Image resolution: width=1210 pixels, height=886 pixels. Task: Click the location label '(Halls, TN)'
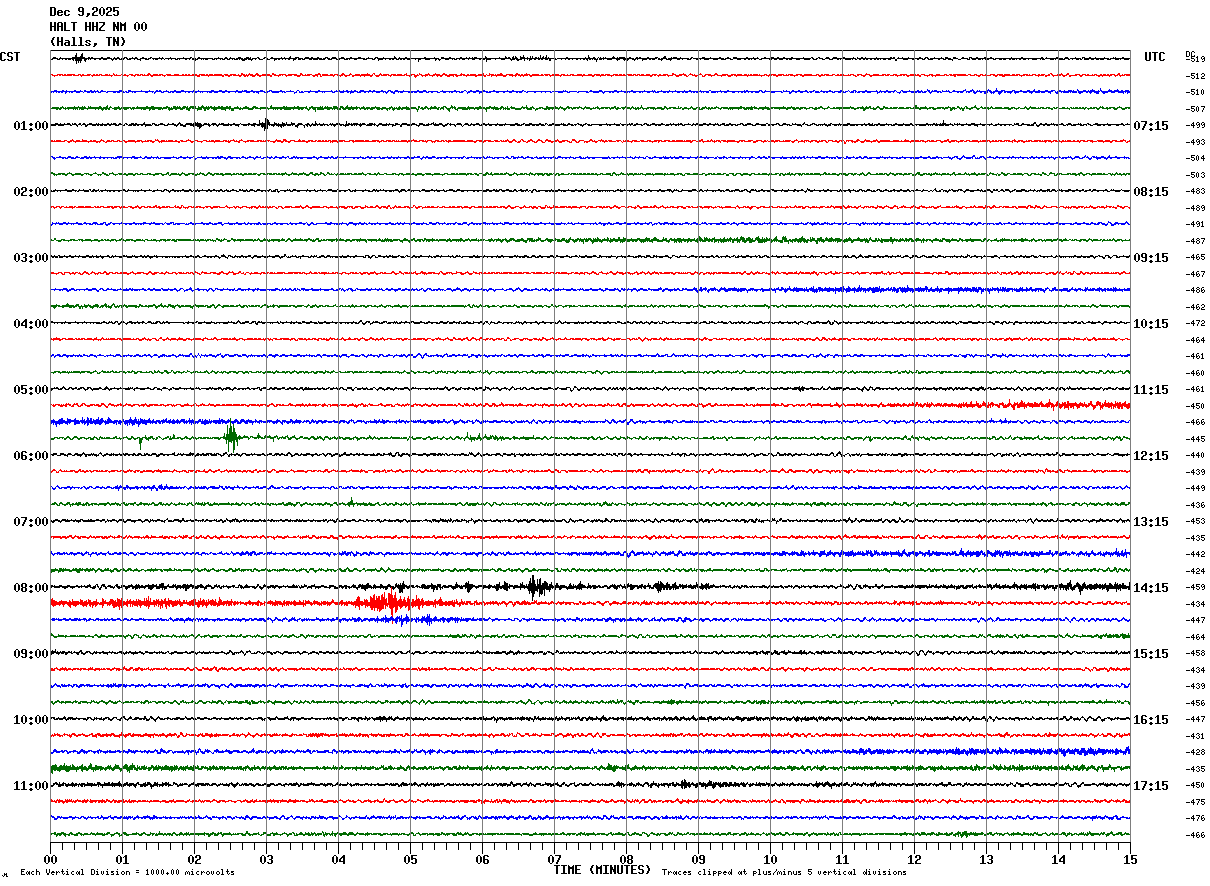pos(88,42)
